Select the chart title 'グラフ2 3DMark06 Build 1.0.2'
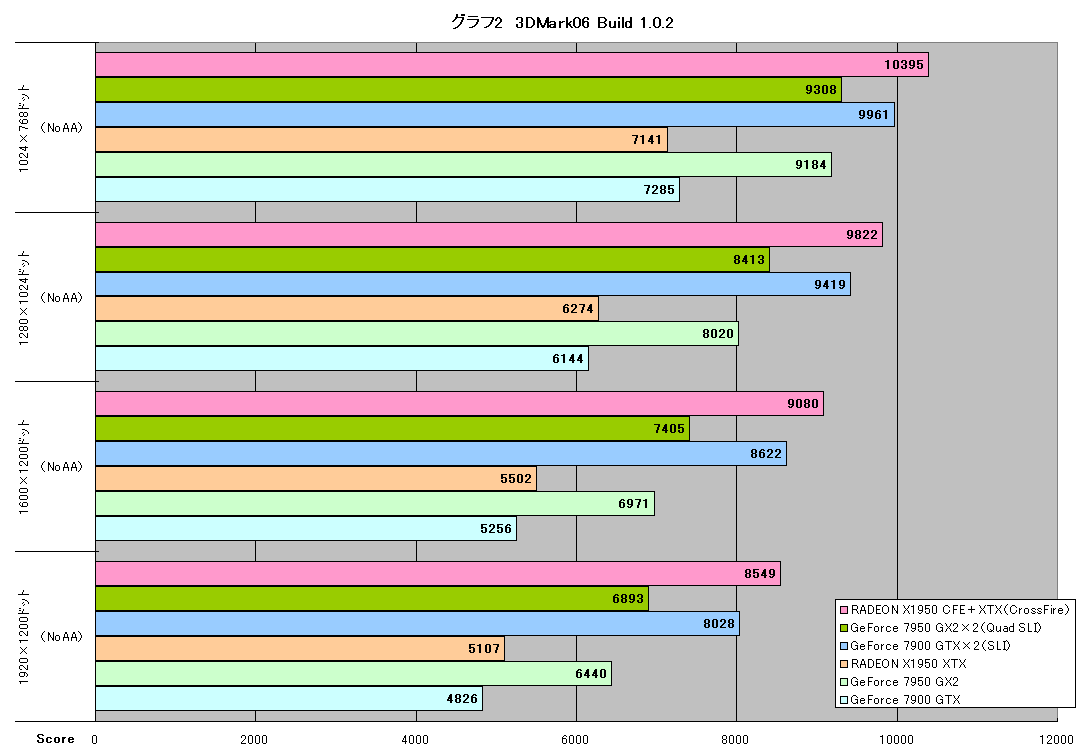Image resolution: width=1081 pixels, height=754 pixels. pyautogui.click(x=562, y=23)
